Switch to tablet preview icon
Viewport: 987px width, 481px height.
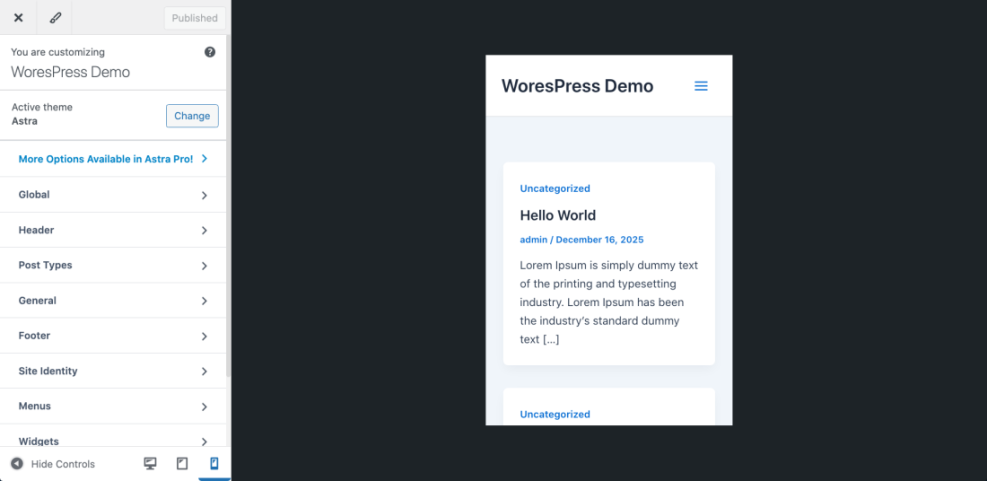[x=182, y=464]
